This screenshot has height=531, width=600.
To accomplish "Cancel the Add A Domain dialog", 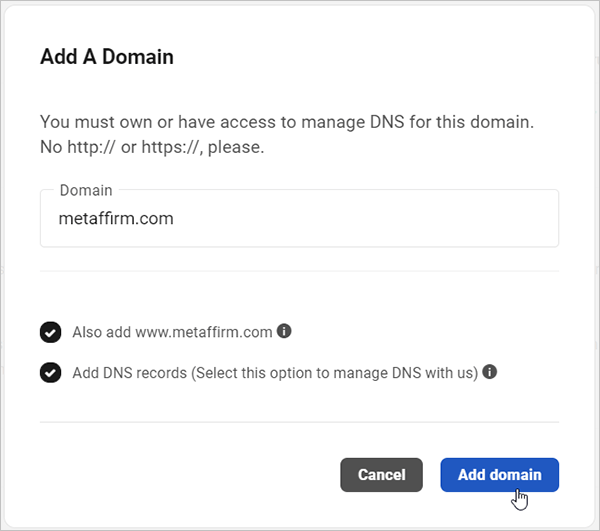I will click(x=382, y=475).
